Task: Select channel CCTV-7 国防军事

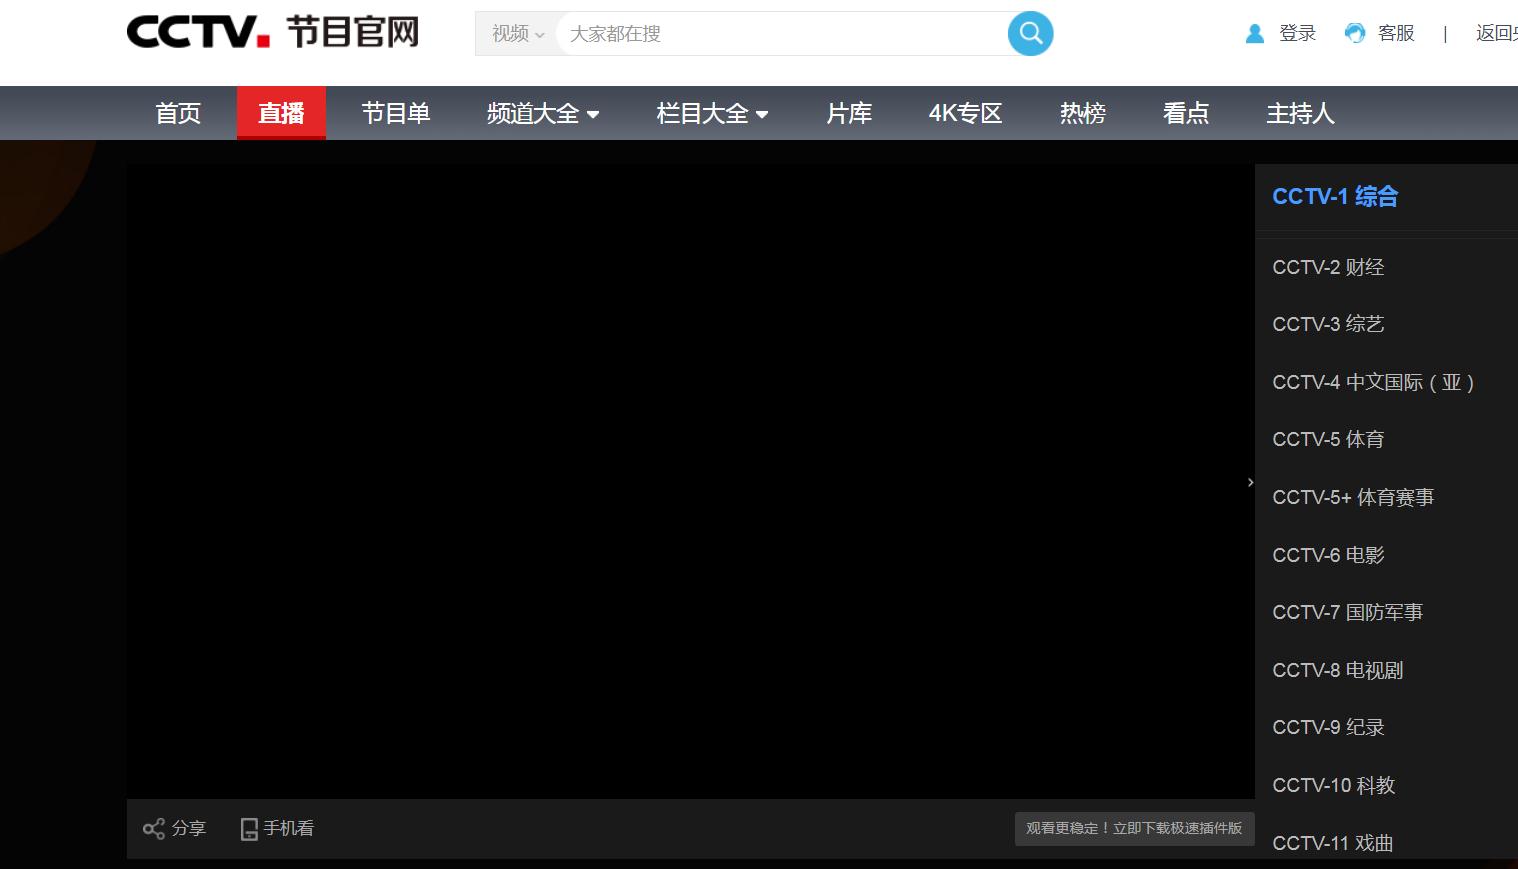Action: point(1347,612)
